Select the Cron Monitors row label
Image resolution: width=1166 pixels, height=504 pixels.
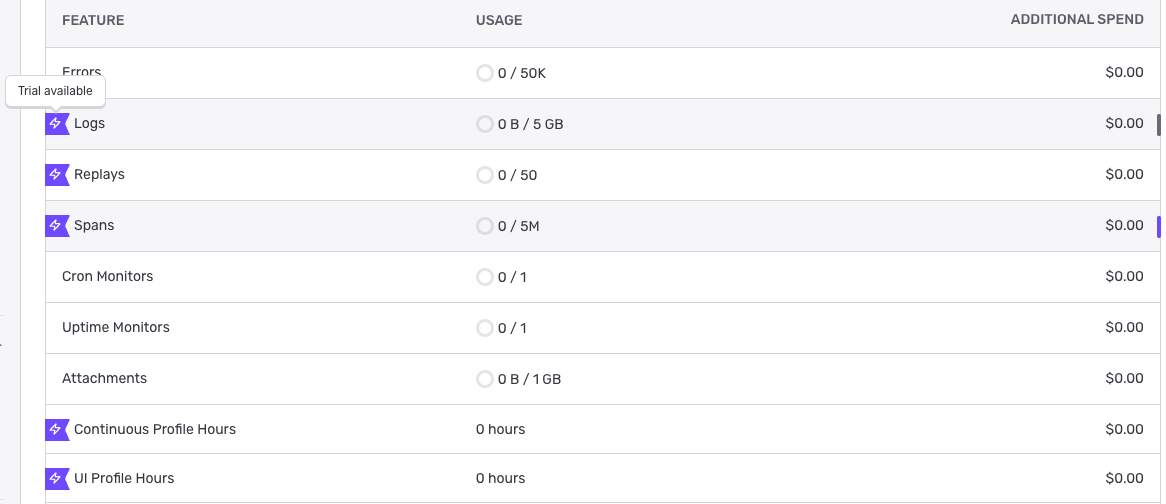(107, 277)
